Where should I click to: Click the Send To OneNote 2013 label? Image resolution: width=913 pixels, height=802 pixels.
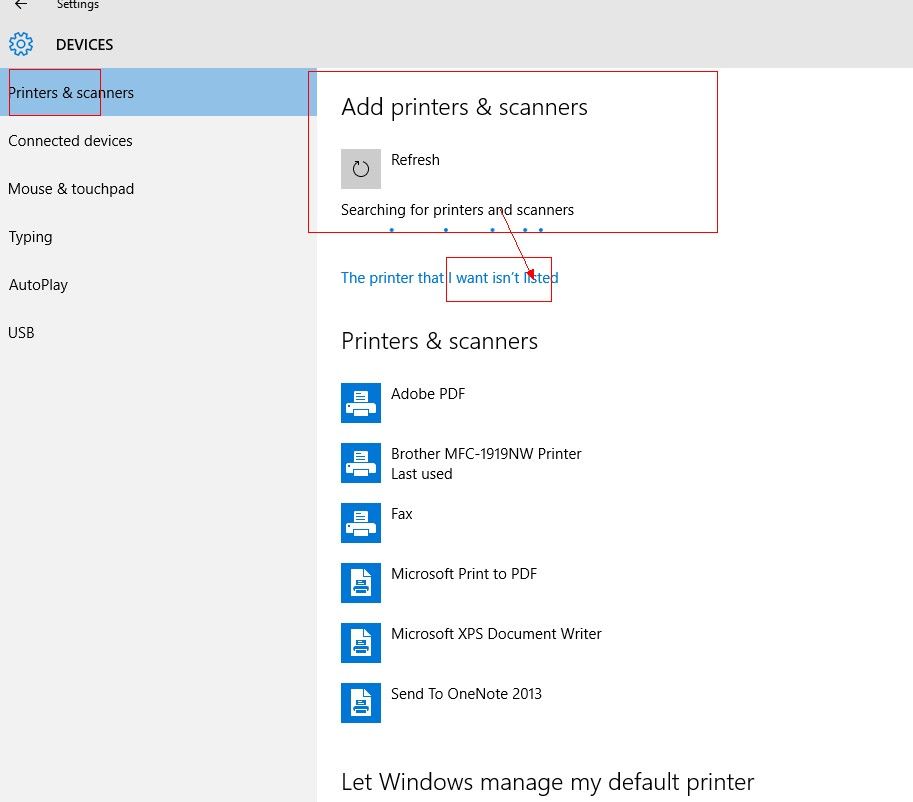pyautogui.click(x=466, y=694)
